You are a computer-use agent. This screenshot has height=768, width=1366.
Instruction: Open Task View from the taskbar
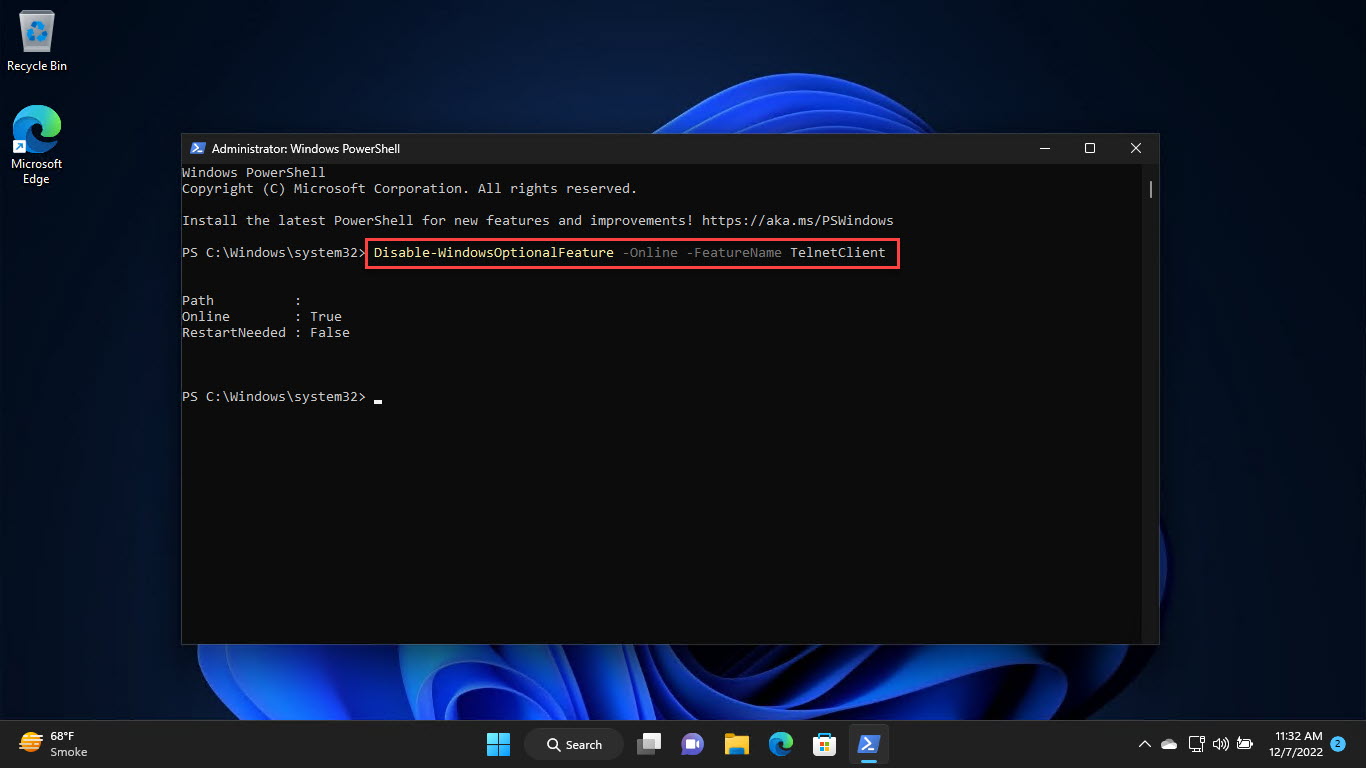click(649, 744)
